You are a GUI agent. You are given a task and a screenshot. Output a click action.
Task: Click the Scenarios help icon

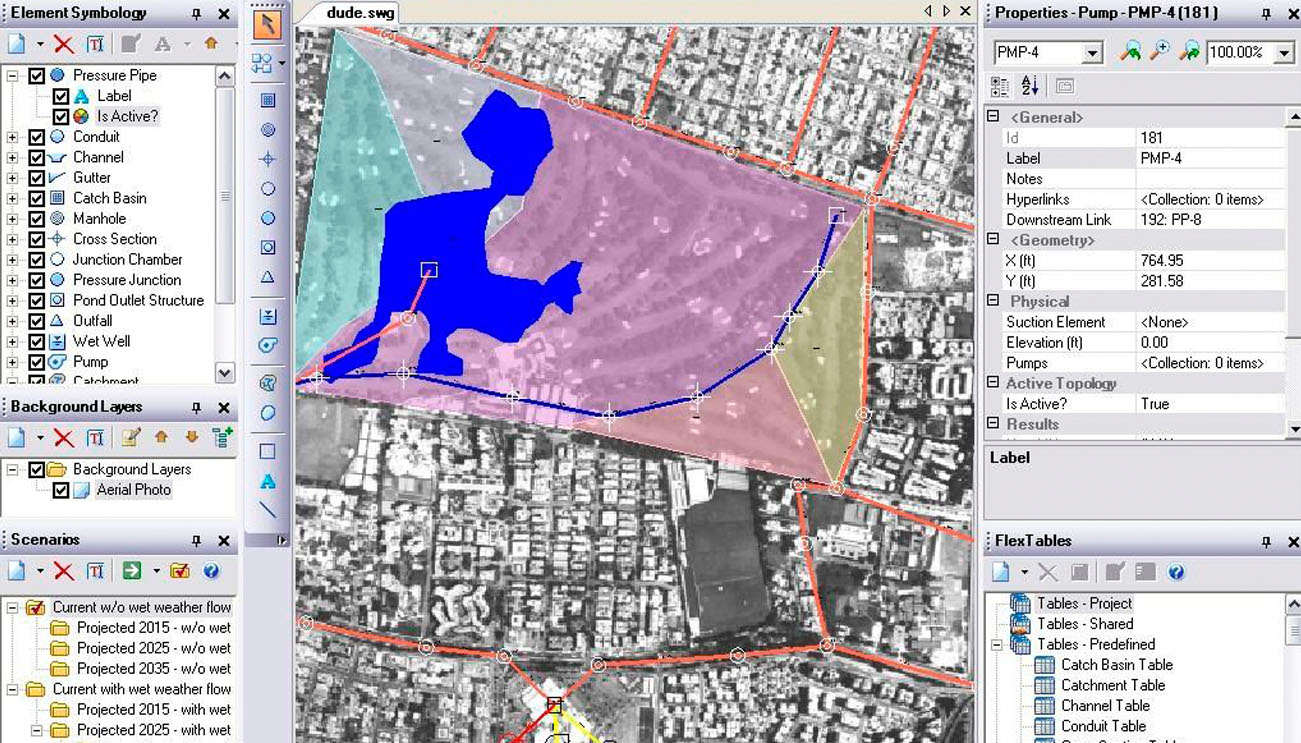coord(211,571)
